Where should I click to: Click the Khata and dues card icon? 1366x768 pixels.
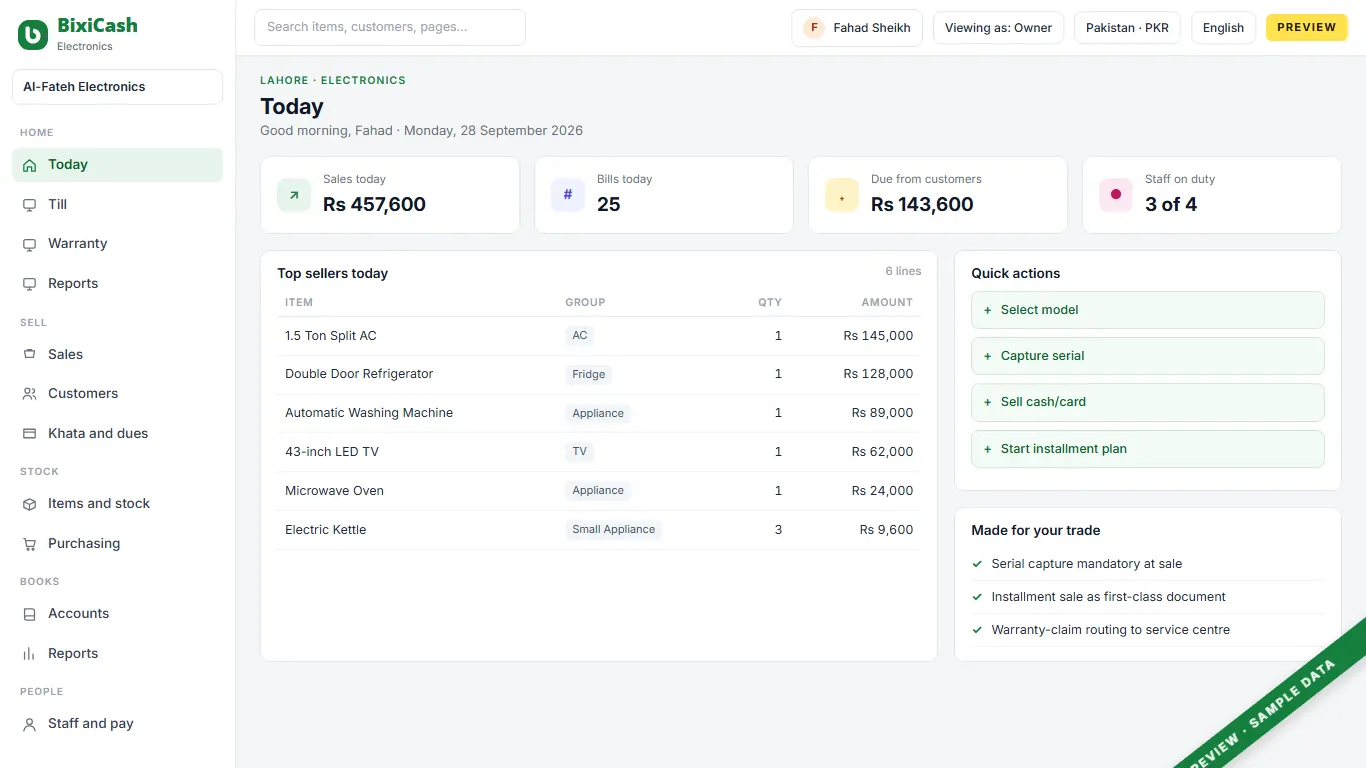click(x=29, y=434)
